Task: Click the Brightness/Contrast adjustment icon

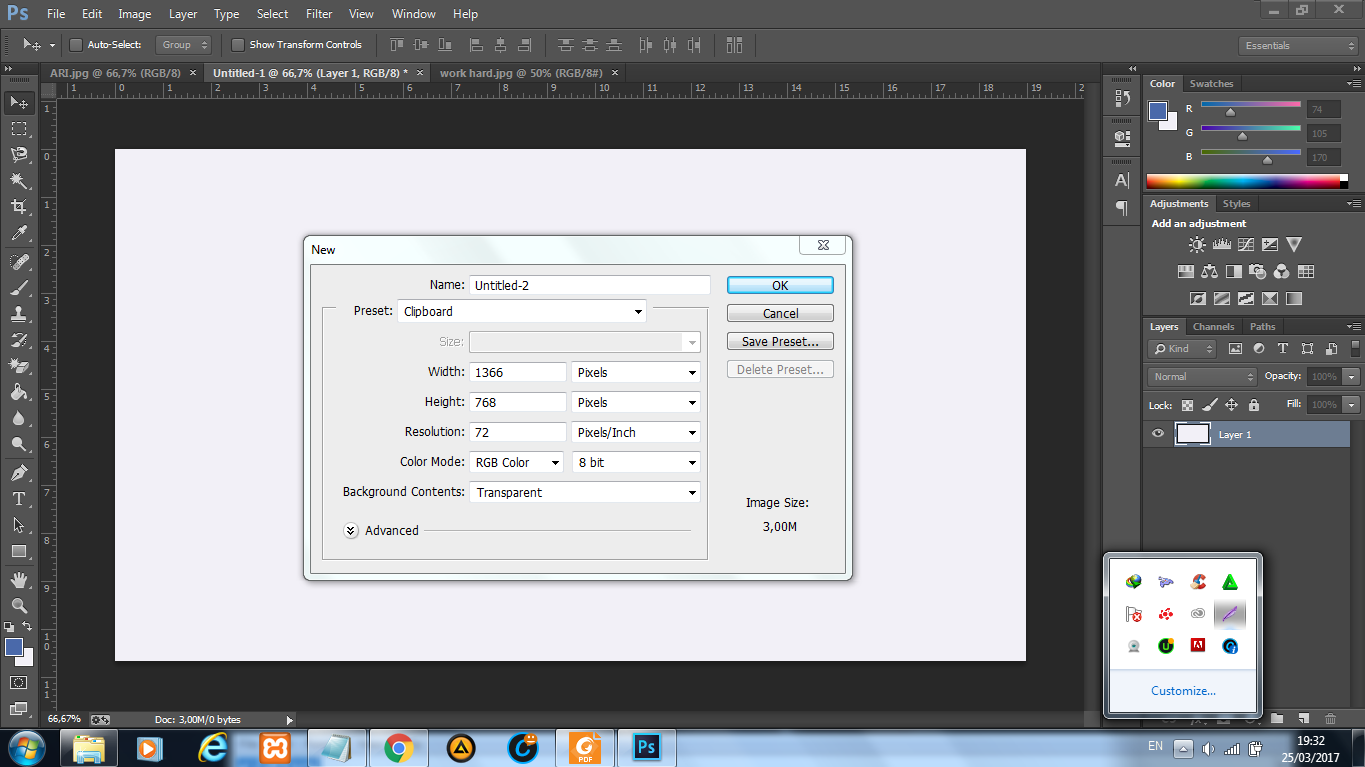Action: coord(1197,244)
